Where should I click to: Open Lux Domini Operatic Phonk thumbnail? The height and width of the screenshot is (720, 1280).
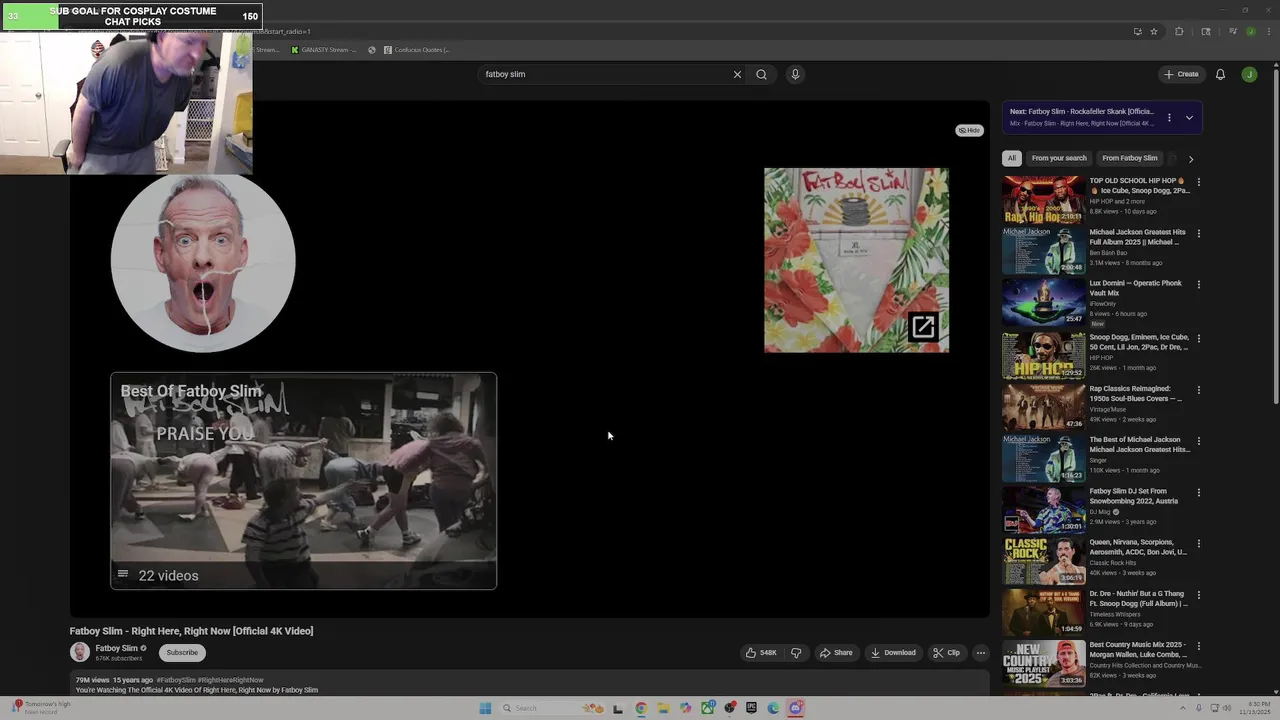pos(1044,303)
